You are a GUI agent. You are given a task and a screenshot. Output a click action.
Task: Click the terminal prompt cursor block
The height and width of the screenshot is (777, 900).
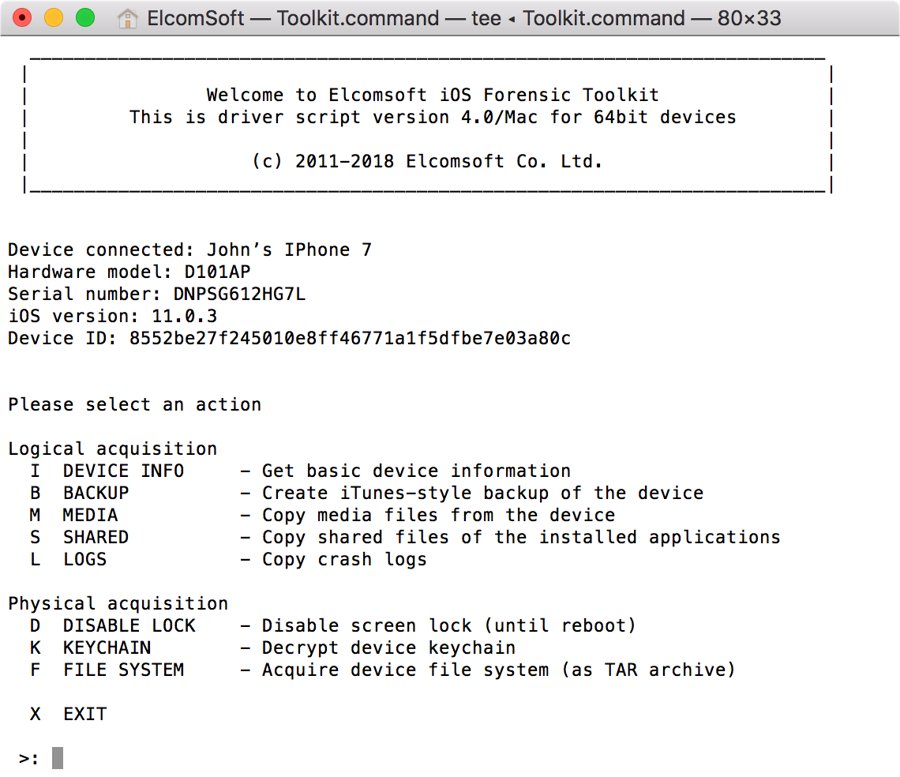tap(58, 758)
